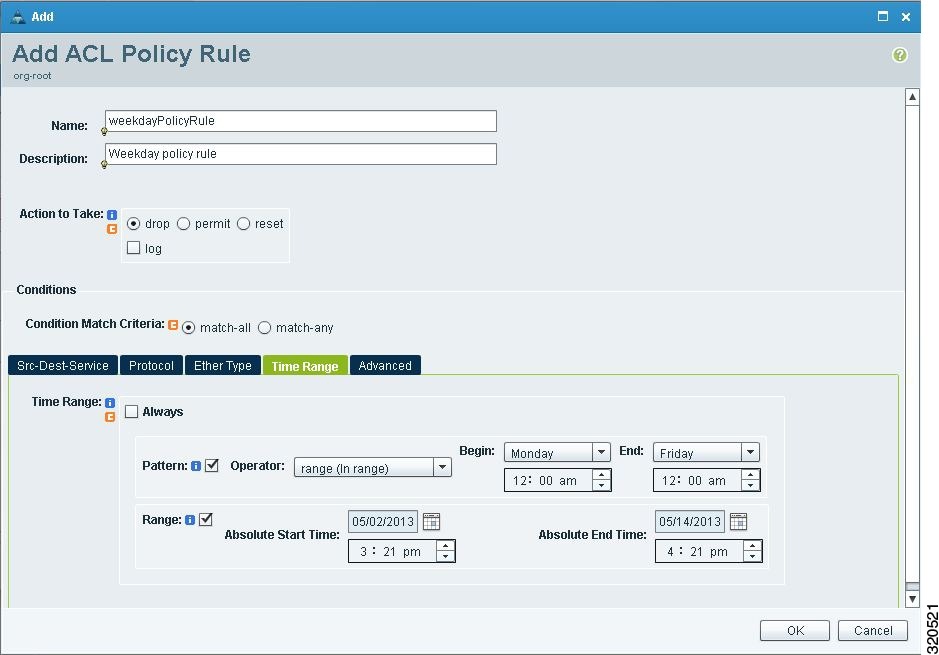
Task: Increase the Absolute End Time 4:21 pm
Action: click(x=752, y=545)
